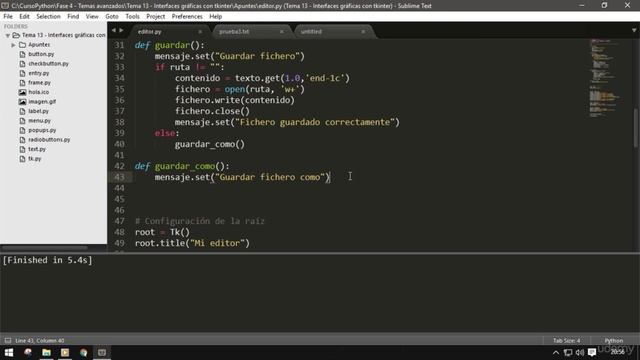Click the 'root.title("Mi editor")' line
The image size is (640, 360).
coord(192,243)
